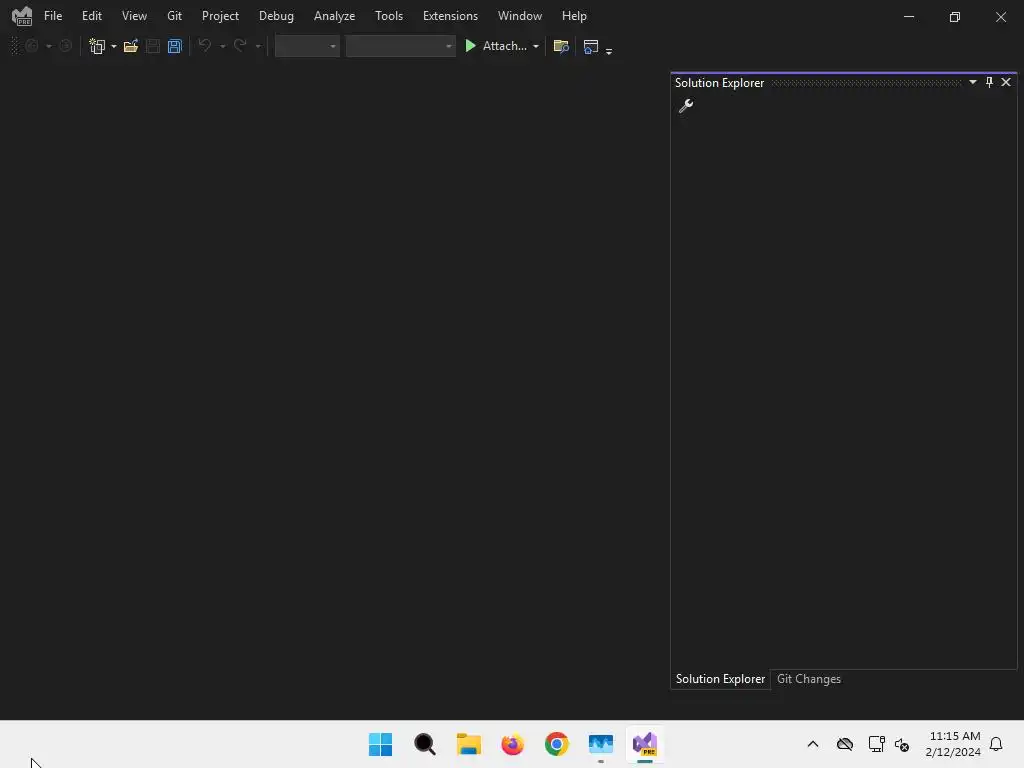The height and width of the screenshot is (768, 1024).
Task: Minimize the Visual Studio window
Action: pos(908,16)
